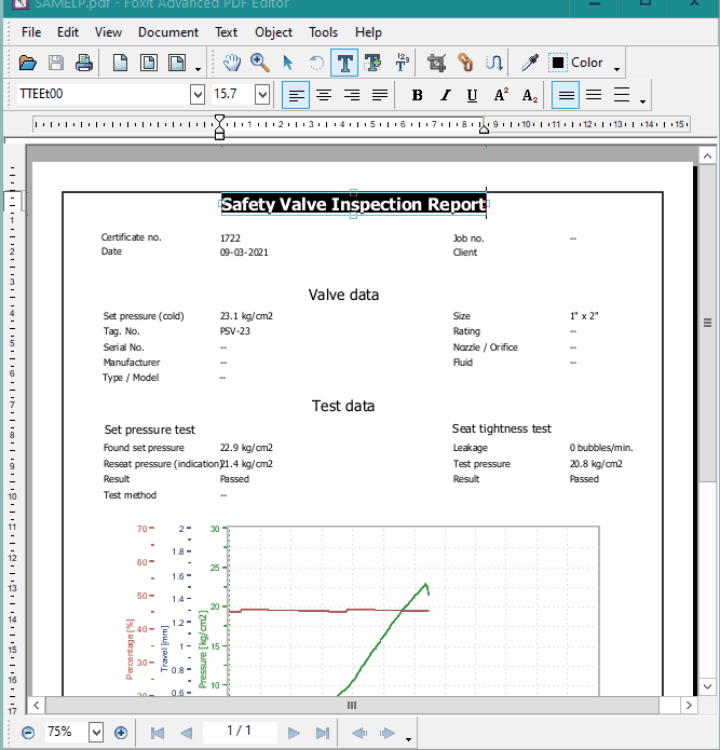
Task: Open the File menu
Action: (x=31, y=32)
